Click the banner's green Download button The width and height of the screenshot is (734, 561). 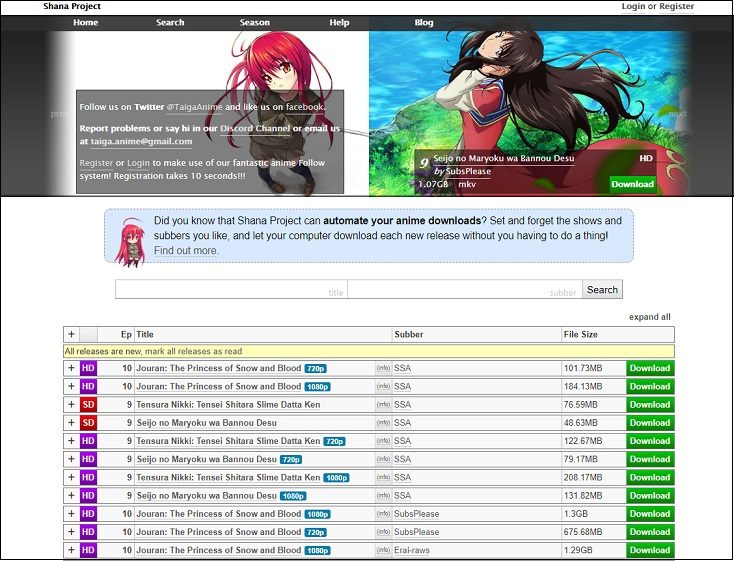point(632,184)
